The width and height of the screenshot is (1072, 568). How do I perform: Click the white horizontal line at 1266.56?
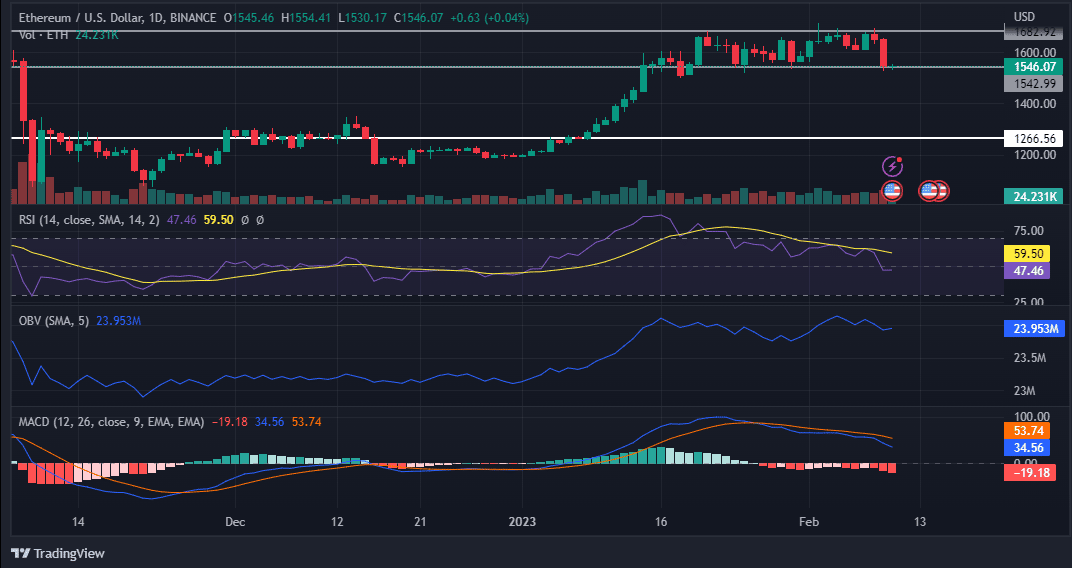point(506,138)
